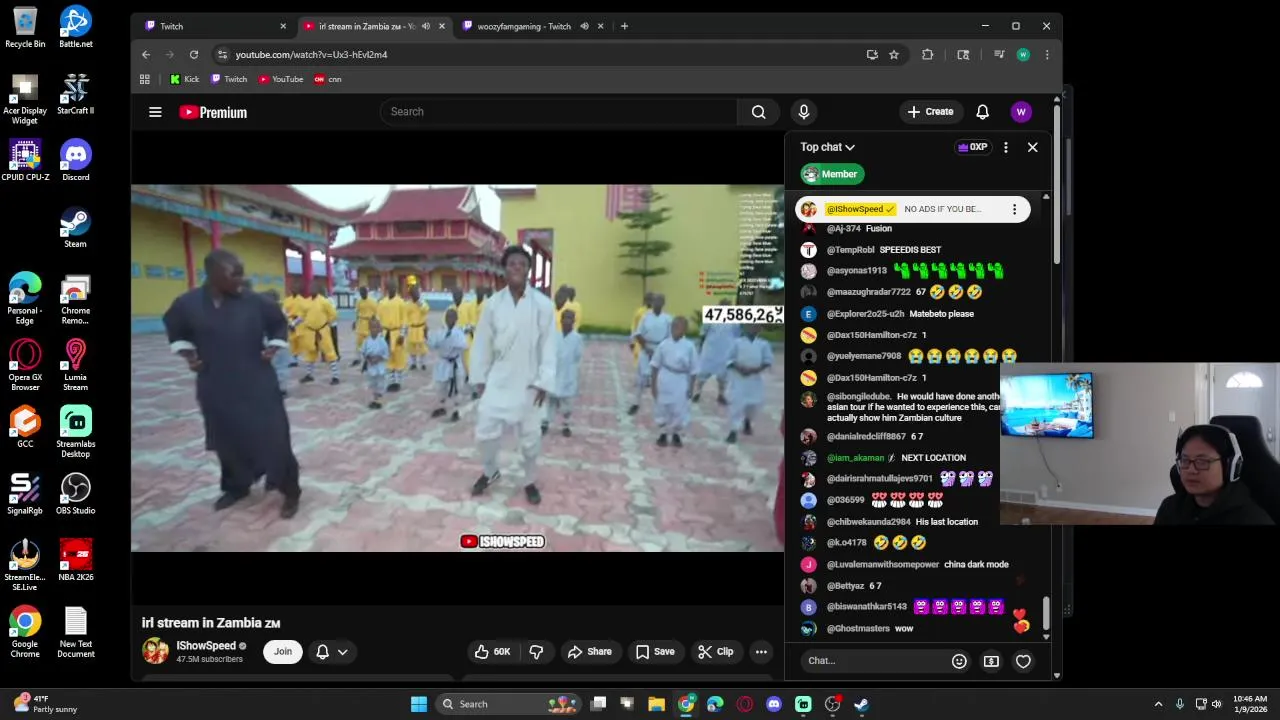Mute the woozyfamgaming Twitch tab audio
Viewport: 1280px width, 720px height.
(584, 26)
